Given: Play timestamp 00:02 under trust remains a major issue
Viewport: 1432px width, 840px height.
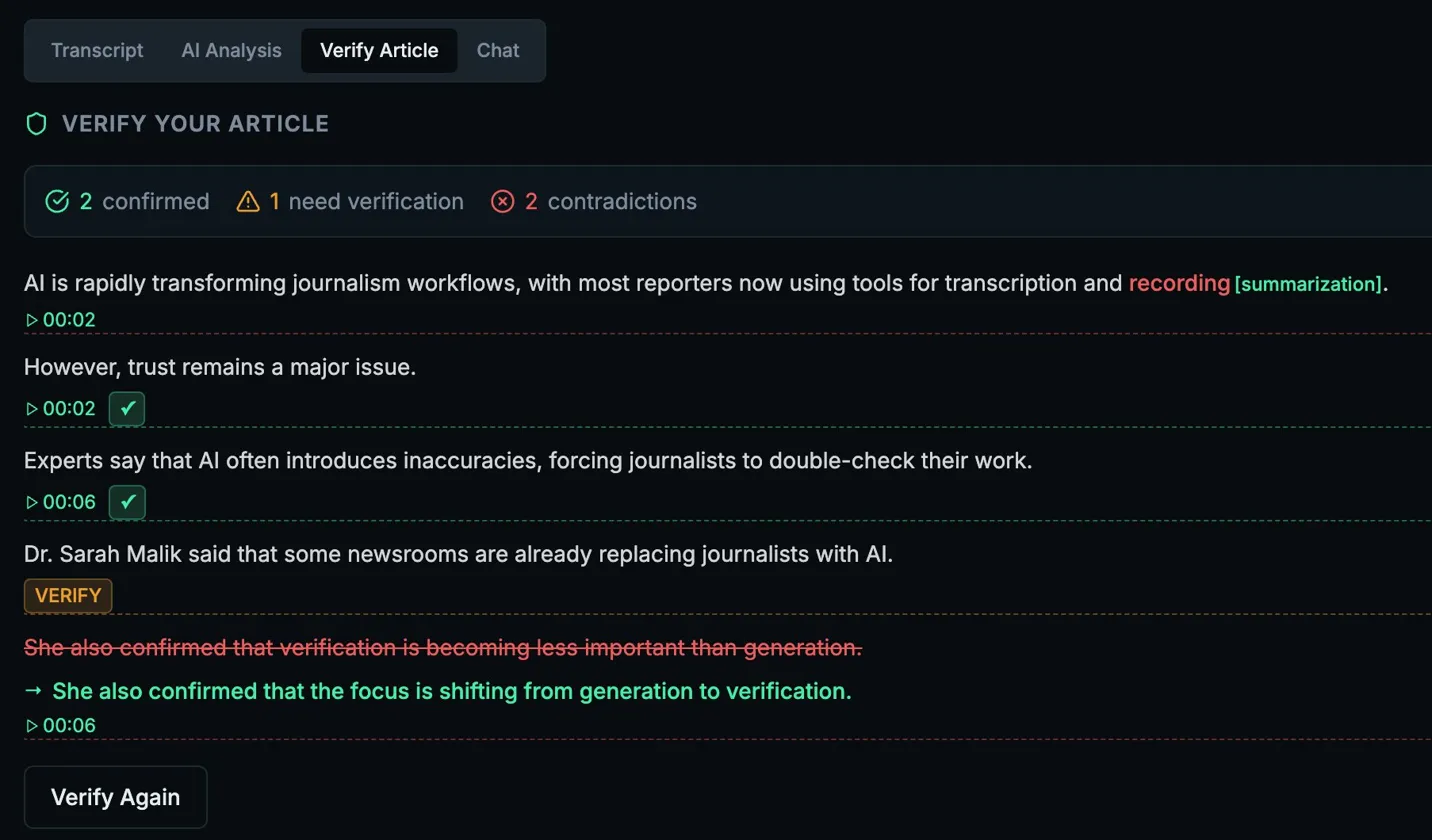Looking at the screenshot, I should coord(60,408).
